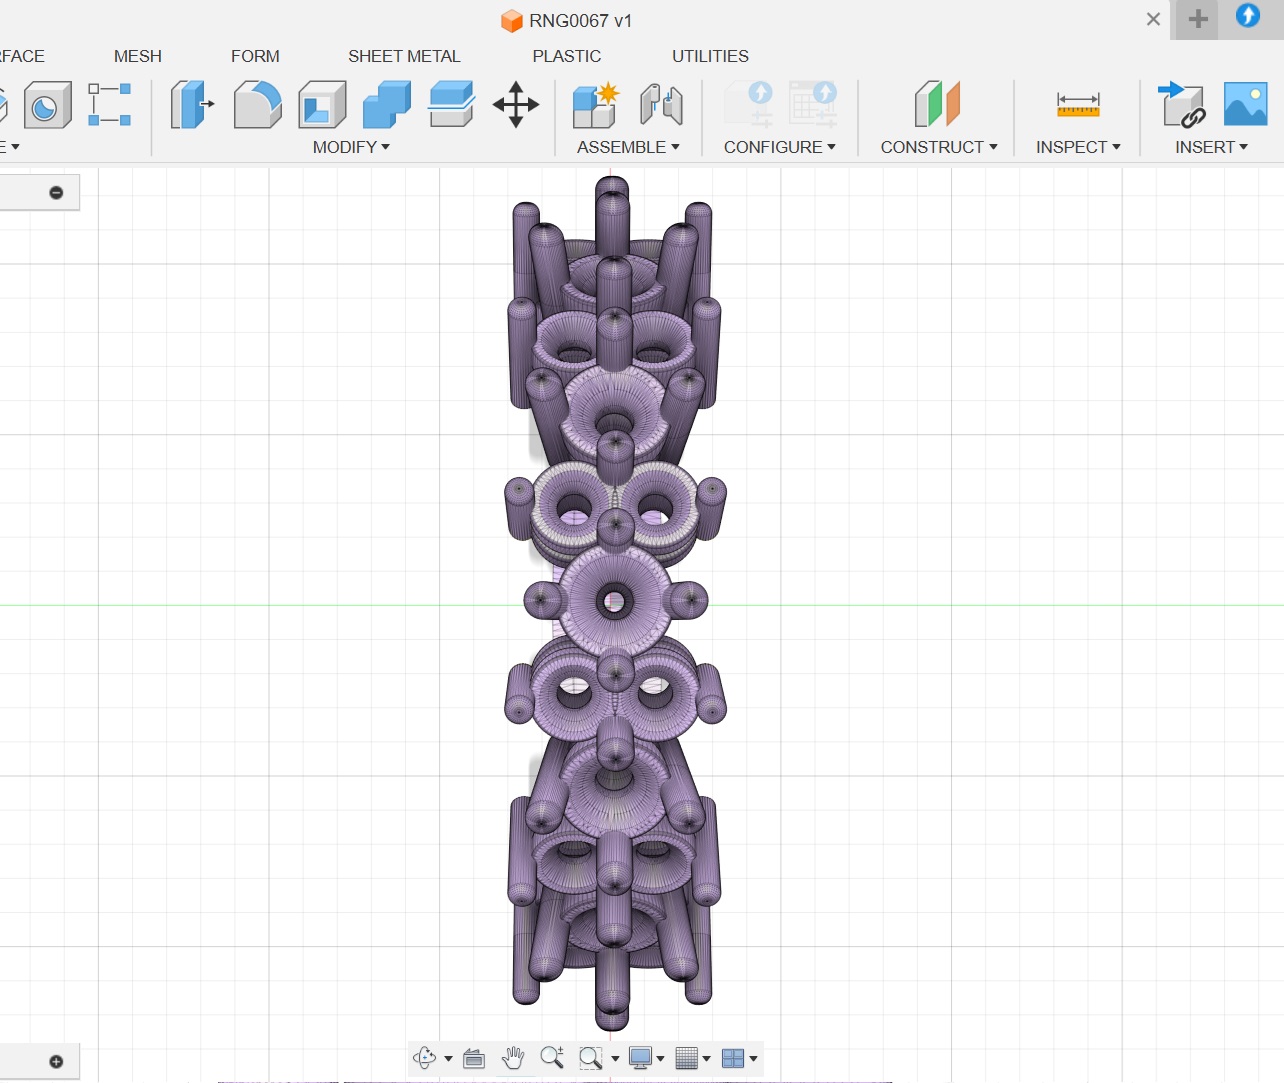
Task: Activate the Pan hand tool
Action: (x=513, y=1058)
